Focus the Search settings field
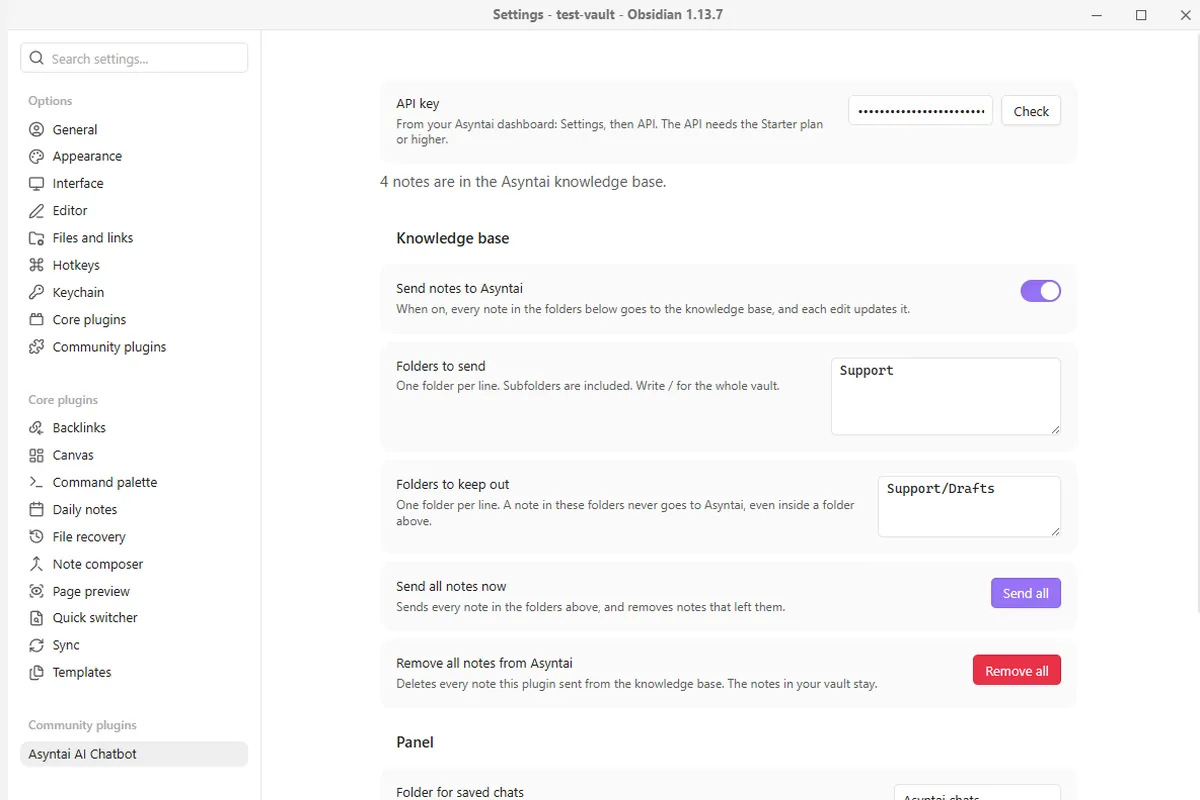The height and width of the screenshot is (800, 1200). pyautogui.click(x=134, y=58)
